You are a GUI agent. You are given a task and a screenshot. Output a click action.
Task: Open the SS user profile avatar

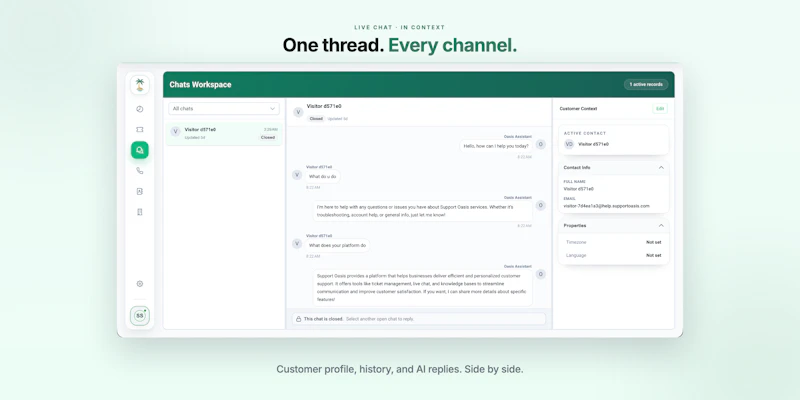(x=140, y=316)
